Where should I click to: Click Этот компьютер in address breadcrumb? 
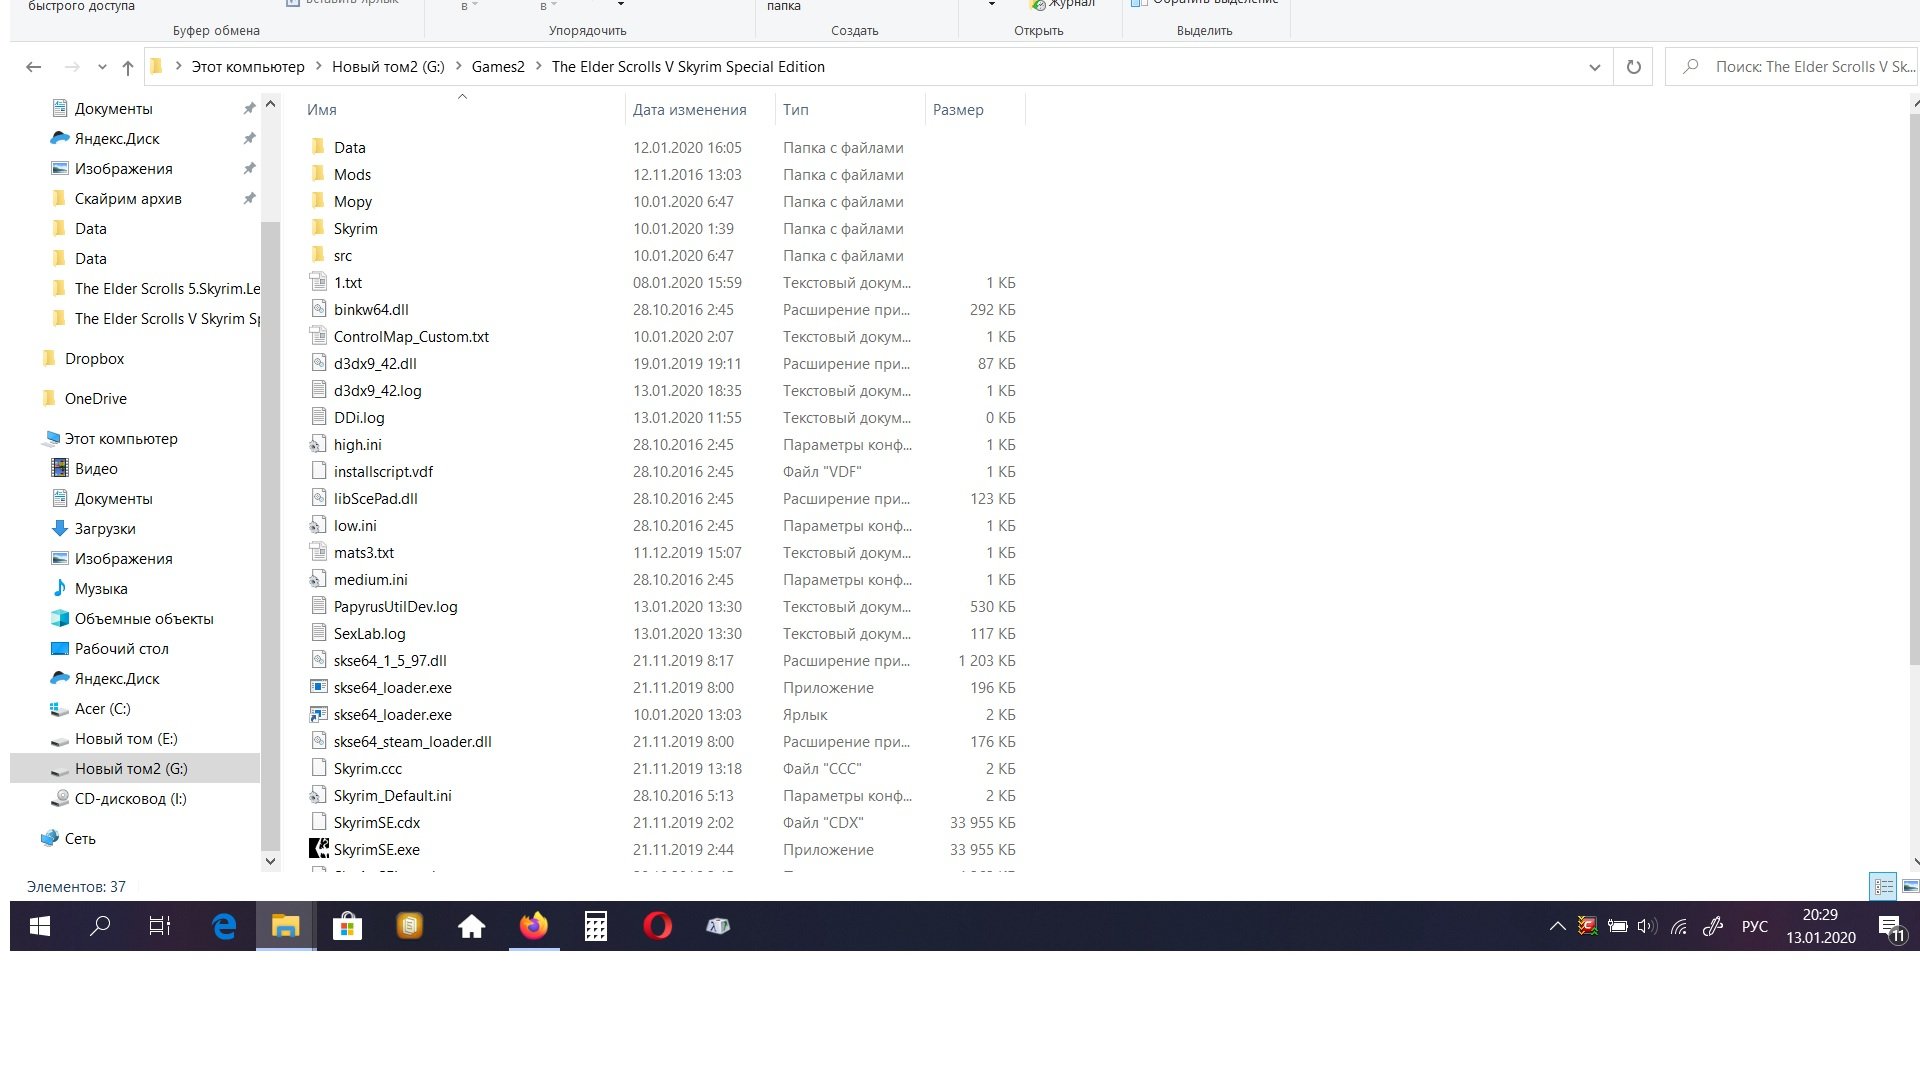click(248, 67)
